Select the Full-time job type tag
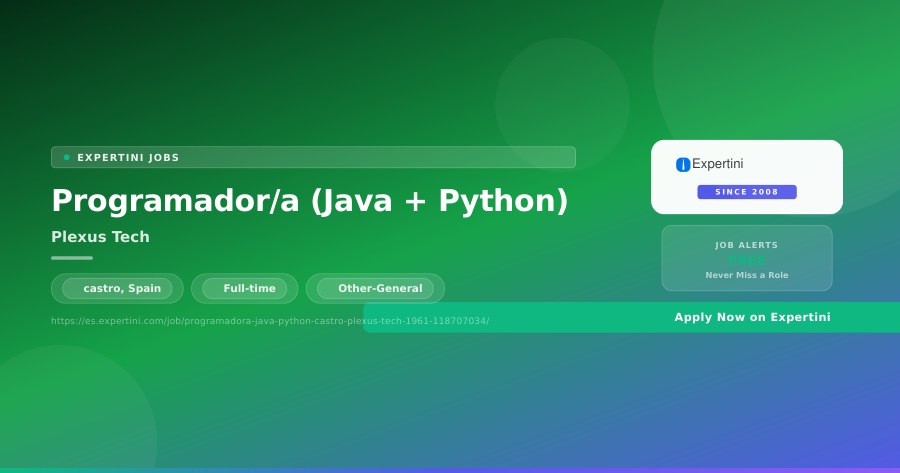Screen dimensions: 900x473 [x=245, y=288]
